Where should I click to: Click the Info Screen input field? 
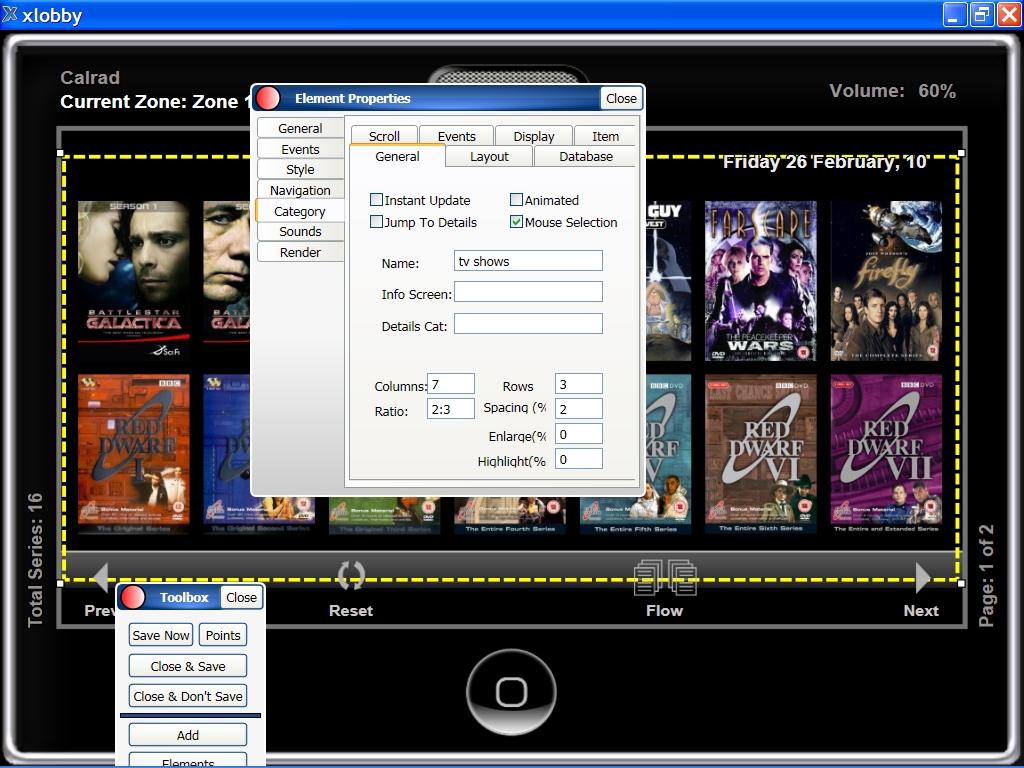[528, 292]
